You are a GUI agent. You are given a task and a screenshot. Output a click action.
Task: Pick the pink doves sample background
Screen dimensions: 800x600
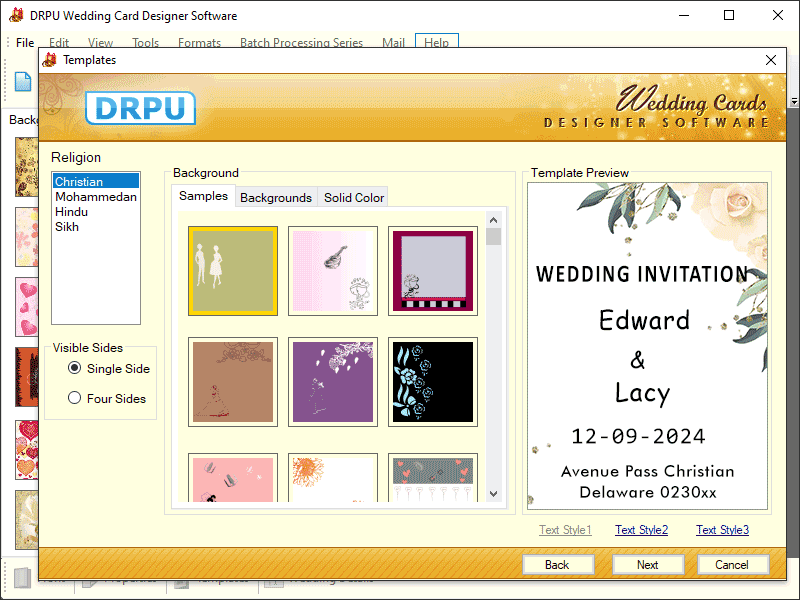click(x=233, y=478)
